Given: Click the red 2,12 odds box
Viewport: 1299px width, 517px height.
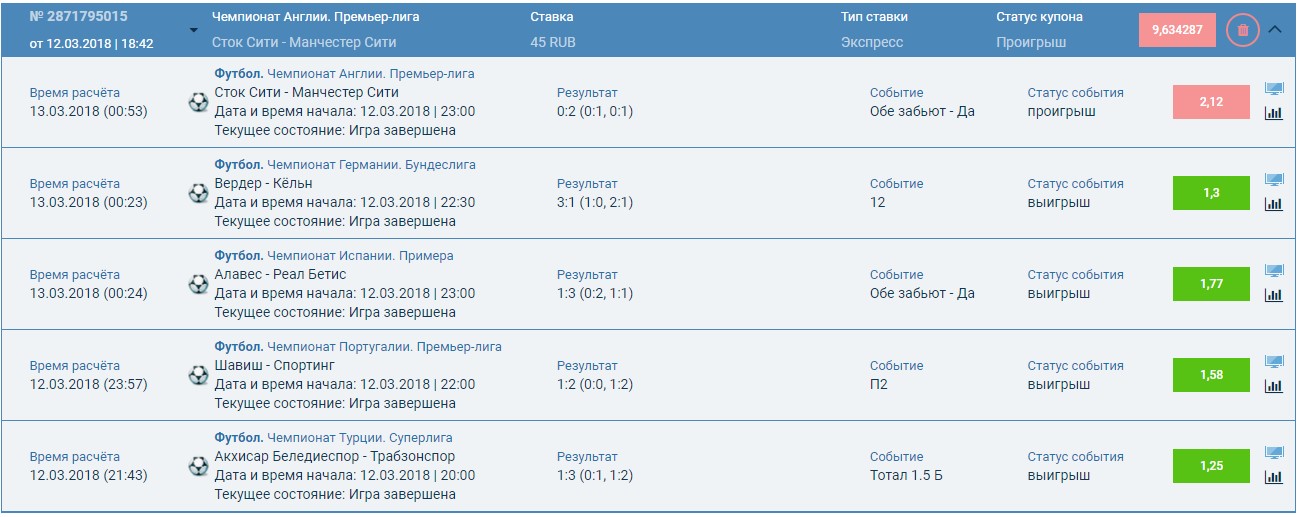Looking at the screenshot, I should click(1211, 102).
